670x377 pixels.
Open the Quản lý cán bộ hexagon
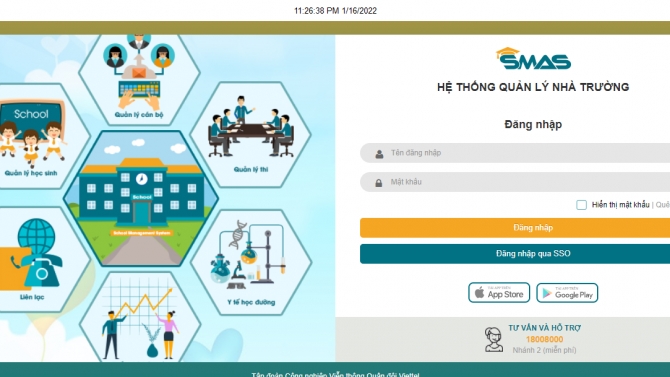click(x=139, y=79)
